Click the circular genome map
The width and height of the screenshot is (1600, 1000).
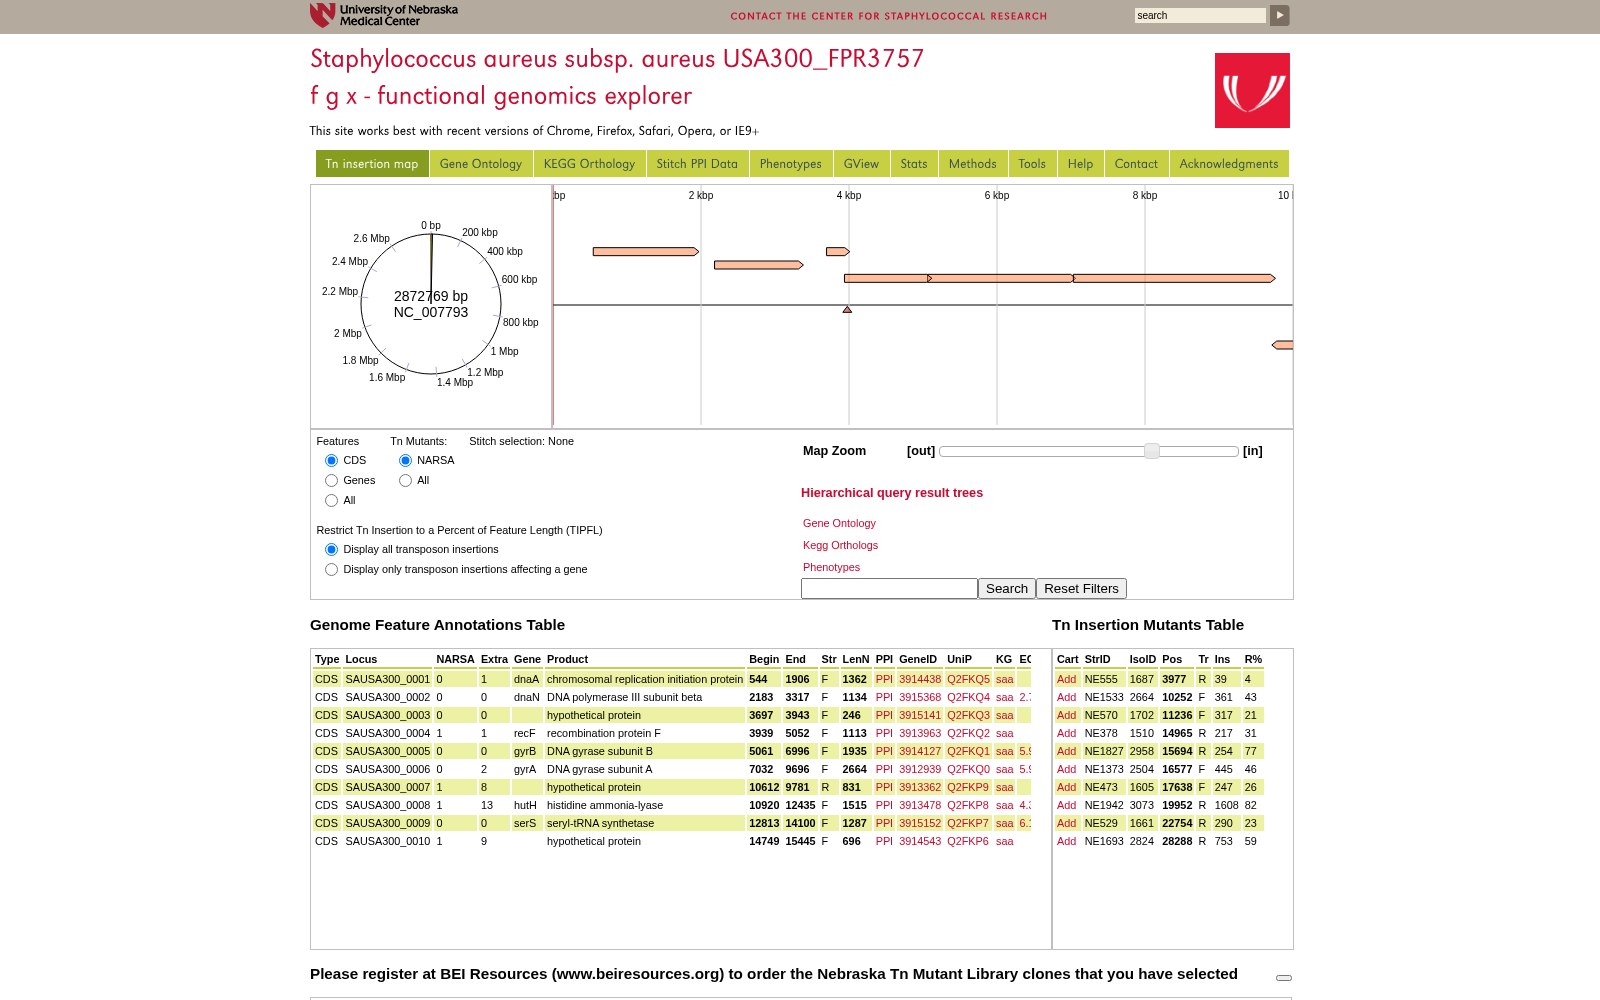431,304
